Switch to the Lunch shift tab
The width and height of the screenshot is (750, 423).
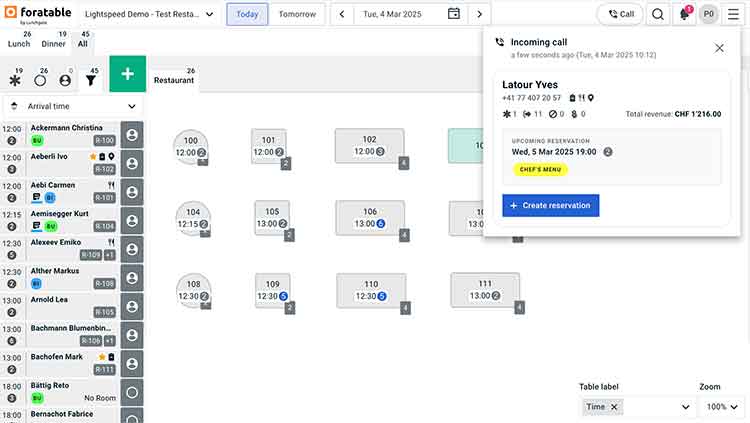(x=19, y=39)
